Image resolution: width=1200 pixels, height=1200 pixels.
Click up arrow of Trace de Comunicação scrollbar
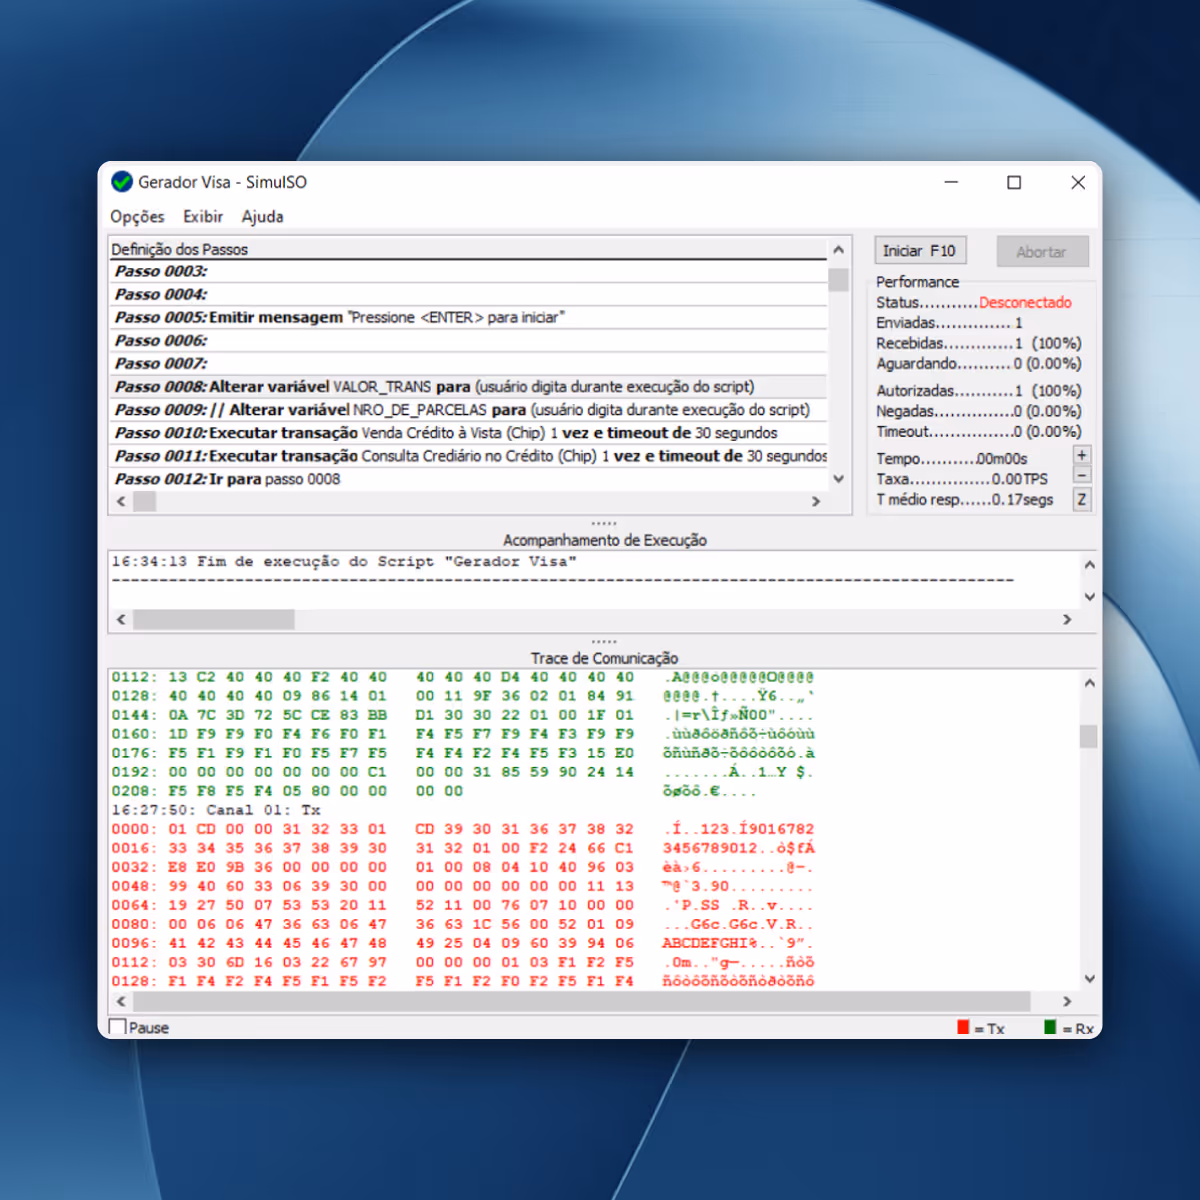tap(1090, 683)
